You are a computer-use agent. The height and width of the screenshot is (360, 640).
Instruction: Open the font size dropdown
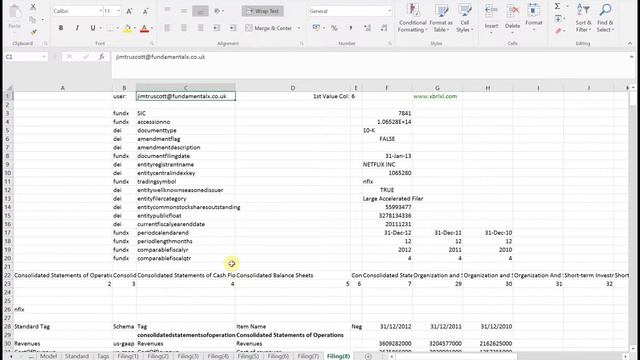pyautogui.click(x=118, y=11)
